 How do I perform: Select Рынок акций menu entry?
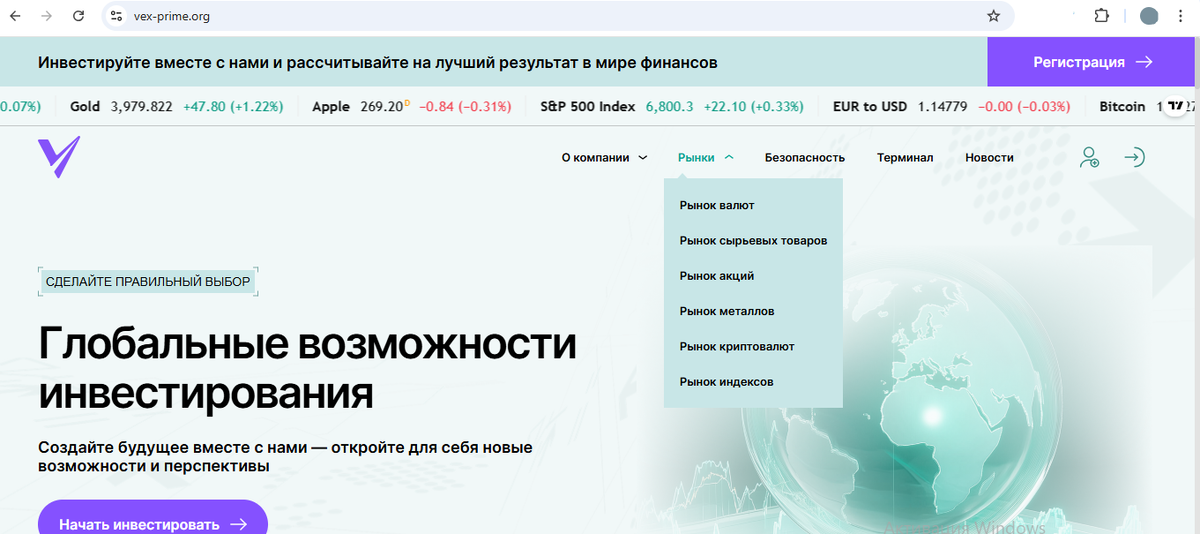[x=717, y=275]
